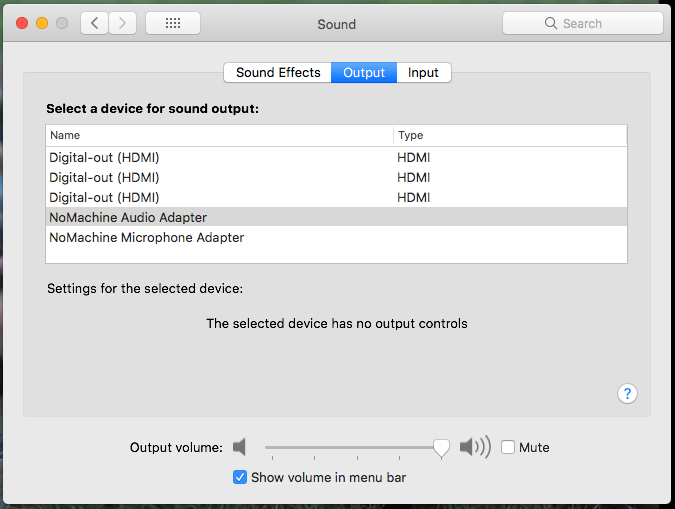Click the low volume speaker icon
Viewport: 675px width, 509px height.
(239, 447)
